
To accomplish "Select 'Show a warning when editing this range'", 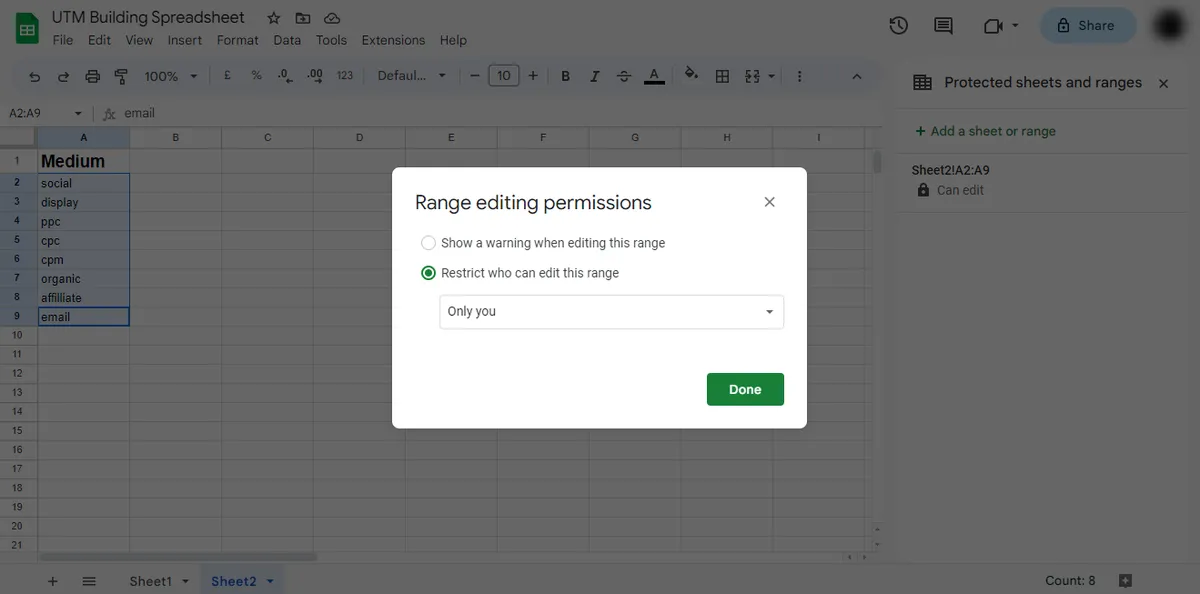I will [428, 242].
